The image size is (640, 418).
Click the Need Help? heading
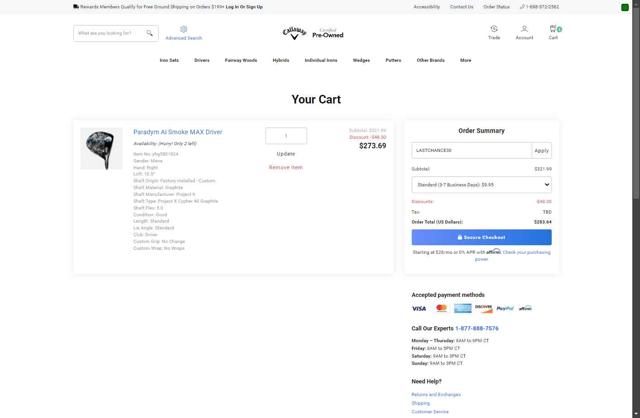[x=427, y=381]
